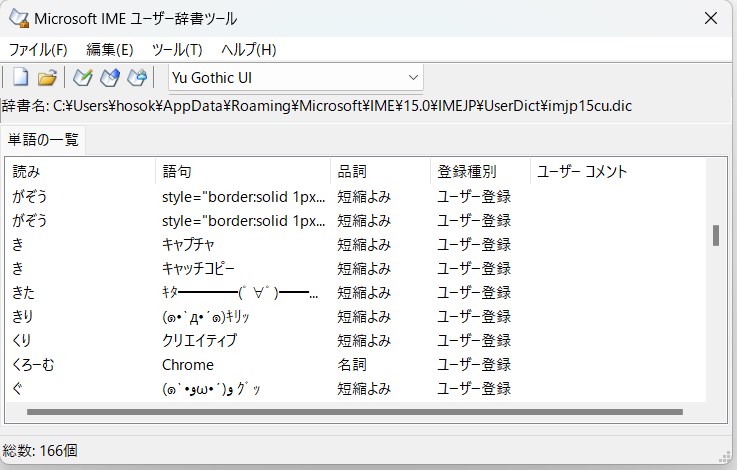The height and width of the screenshot is (470, 737).
Task: Click the new dictionary file icon
Action: point(20,77)
